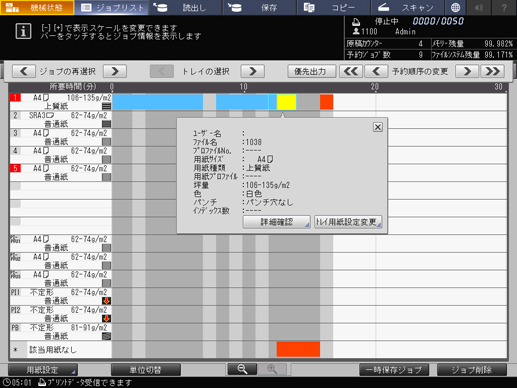The width and height of the screenshot is (517, 388).
Task: Click the information i icon
Action: 23,31
